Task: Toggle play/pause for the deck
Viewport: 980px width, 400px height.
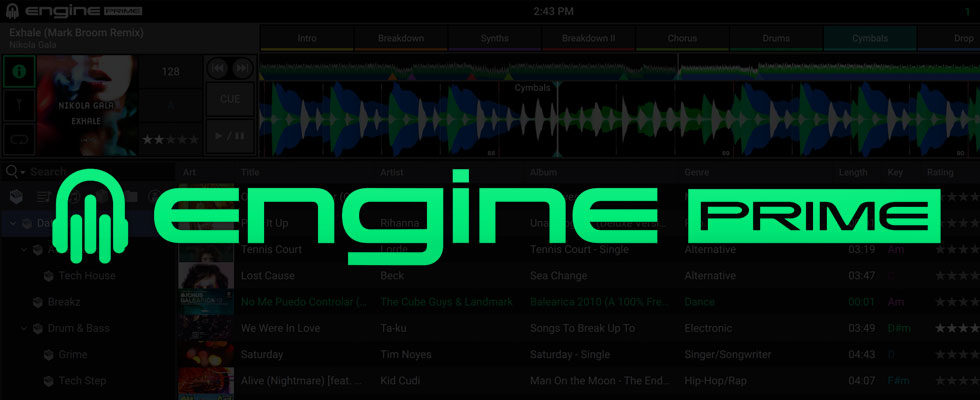Action: point(230,136)
